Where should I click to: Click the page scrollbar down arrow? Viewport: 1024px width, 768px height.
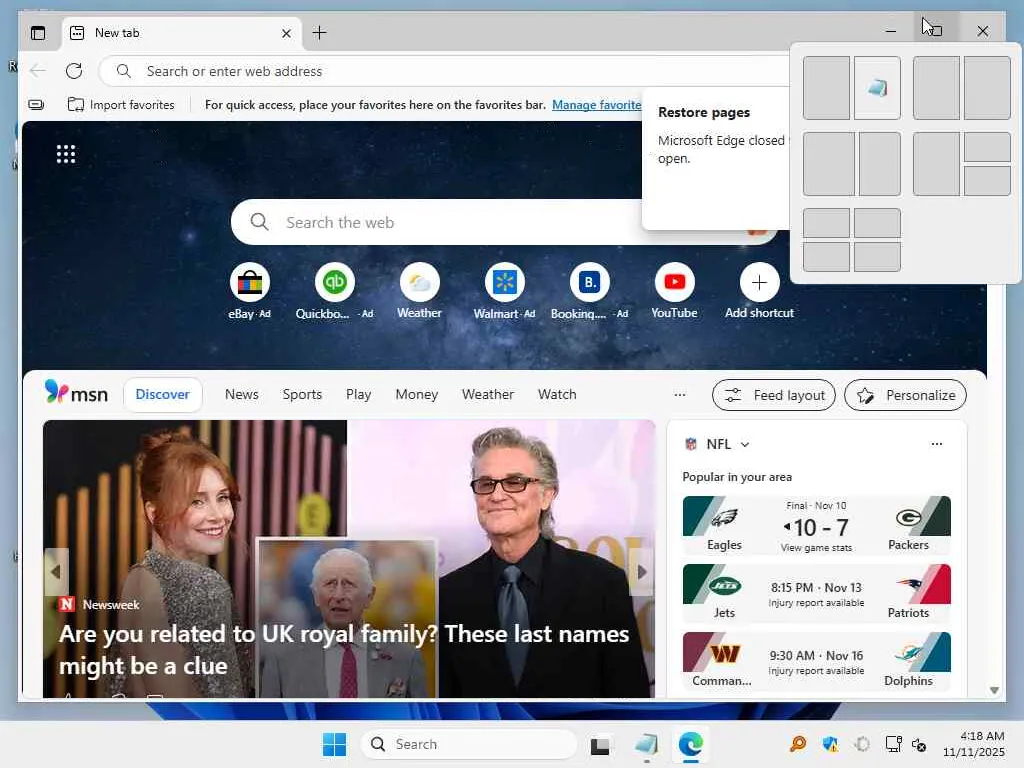pyautogui.click(x=994, y=690)
